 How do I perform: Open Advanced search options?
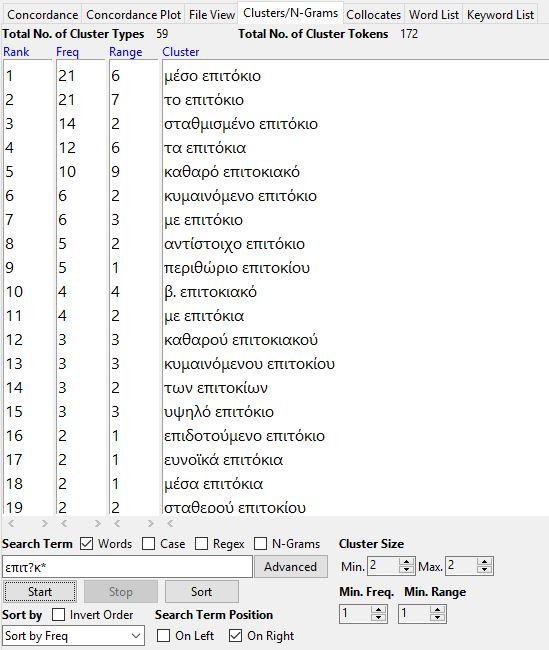[x=290, y=567]
